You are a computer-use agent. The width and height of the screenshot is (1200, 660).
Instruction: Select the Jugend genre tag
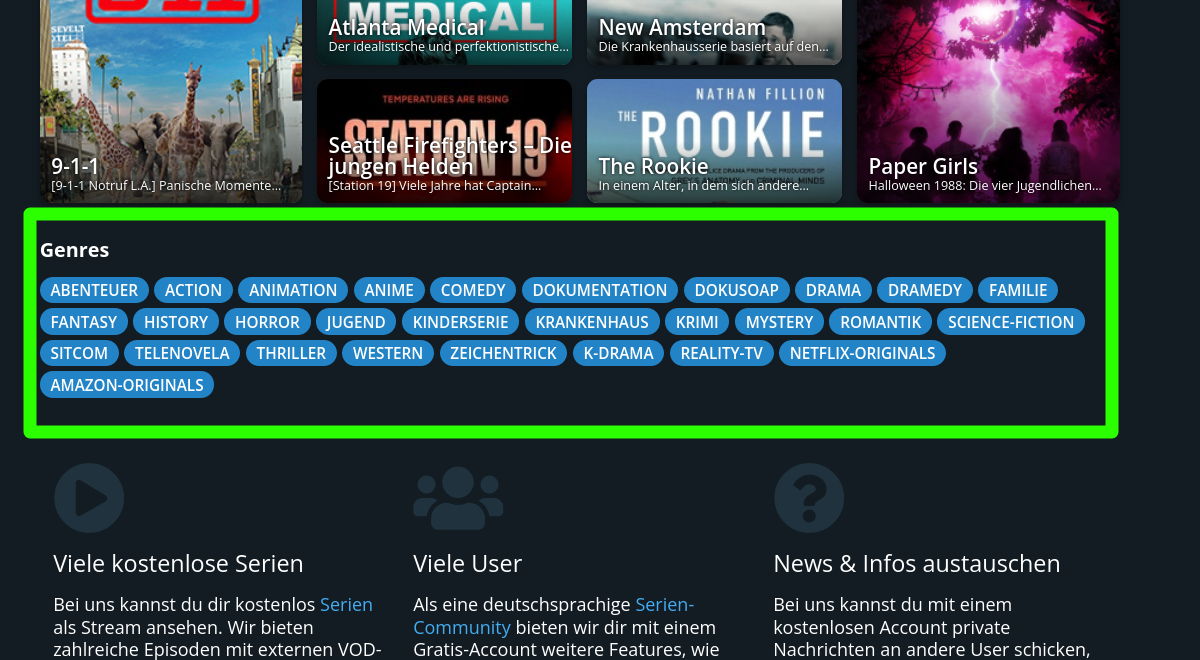356,322
